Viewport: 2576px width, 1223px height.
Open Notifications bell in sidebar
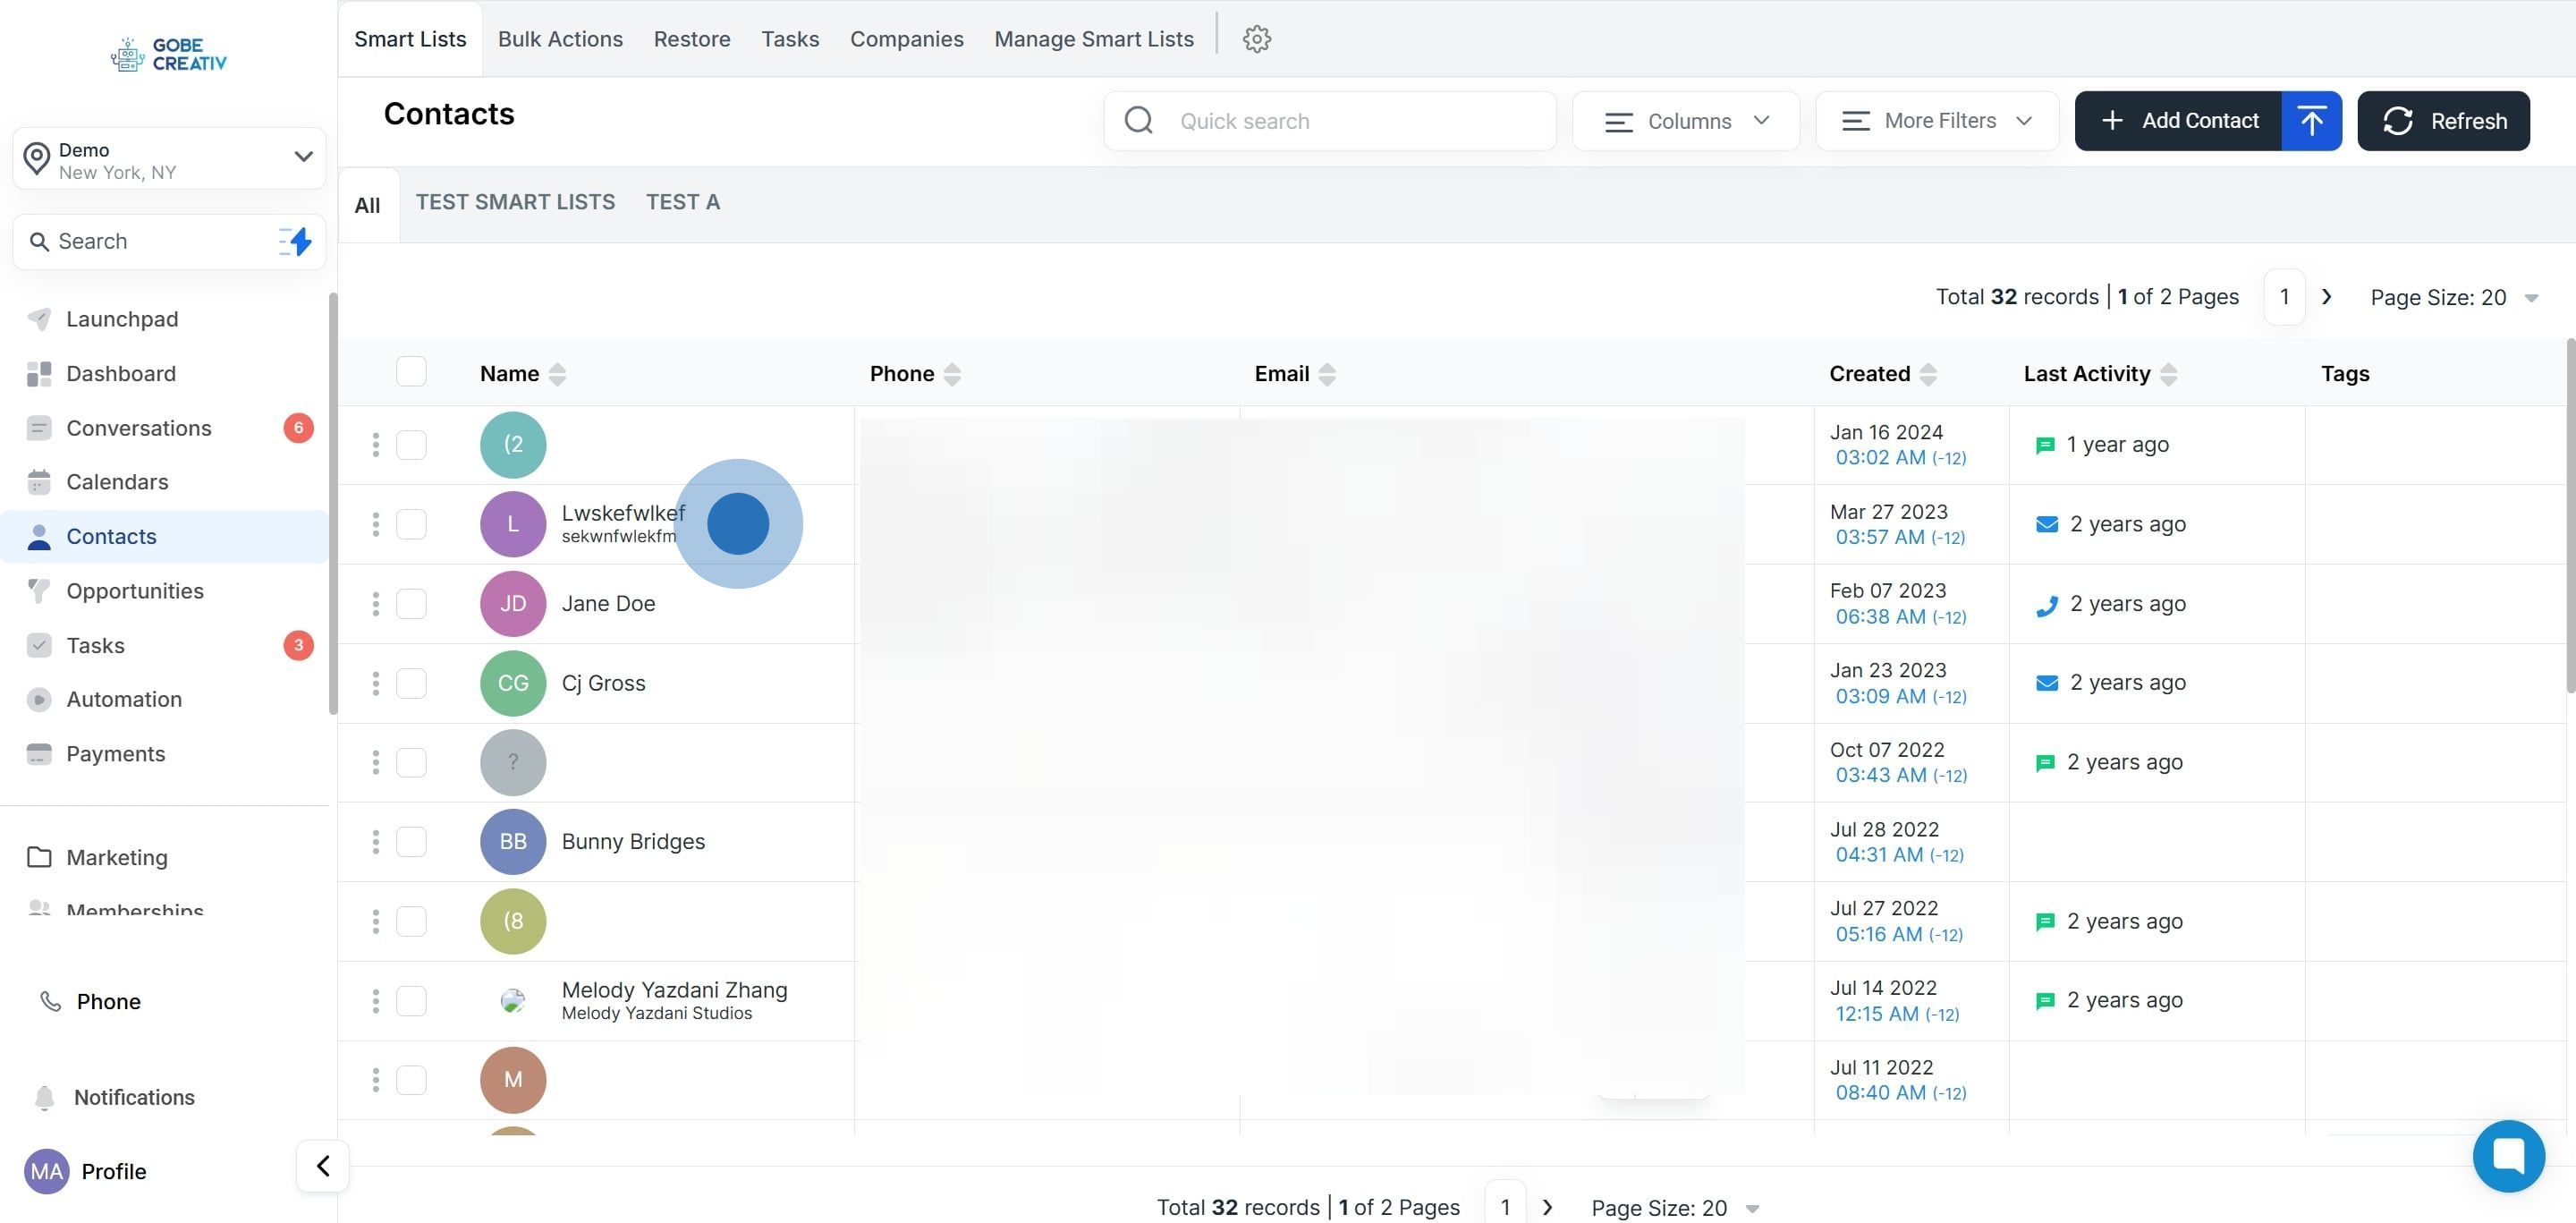click(44, 1097)
